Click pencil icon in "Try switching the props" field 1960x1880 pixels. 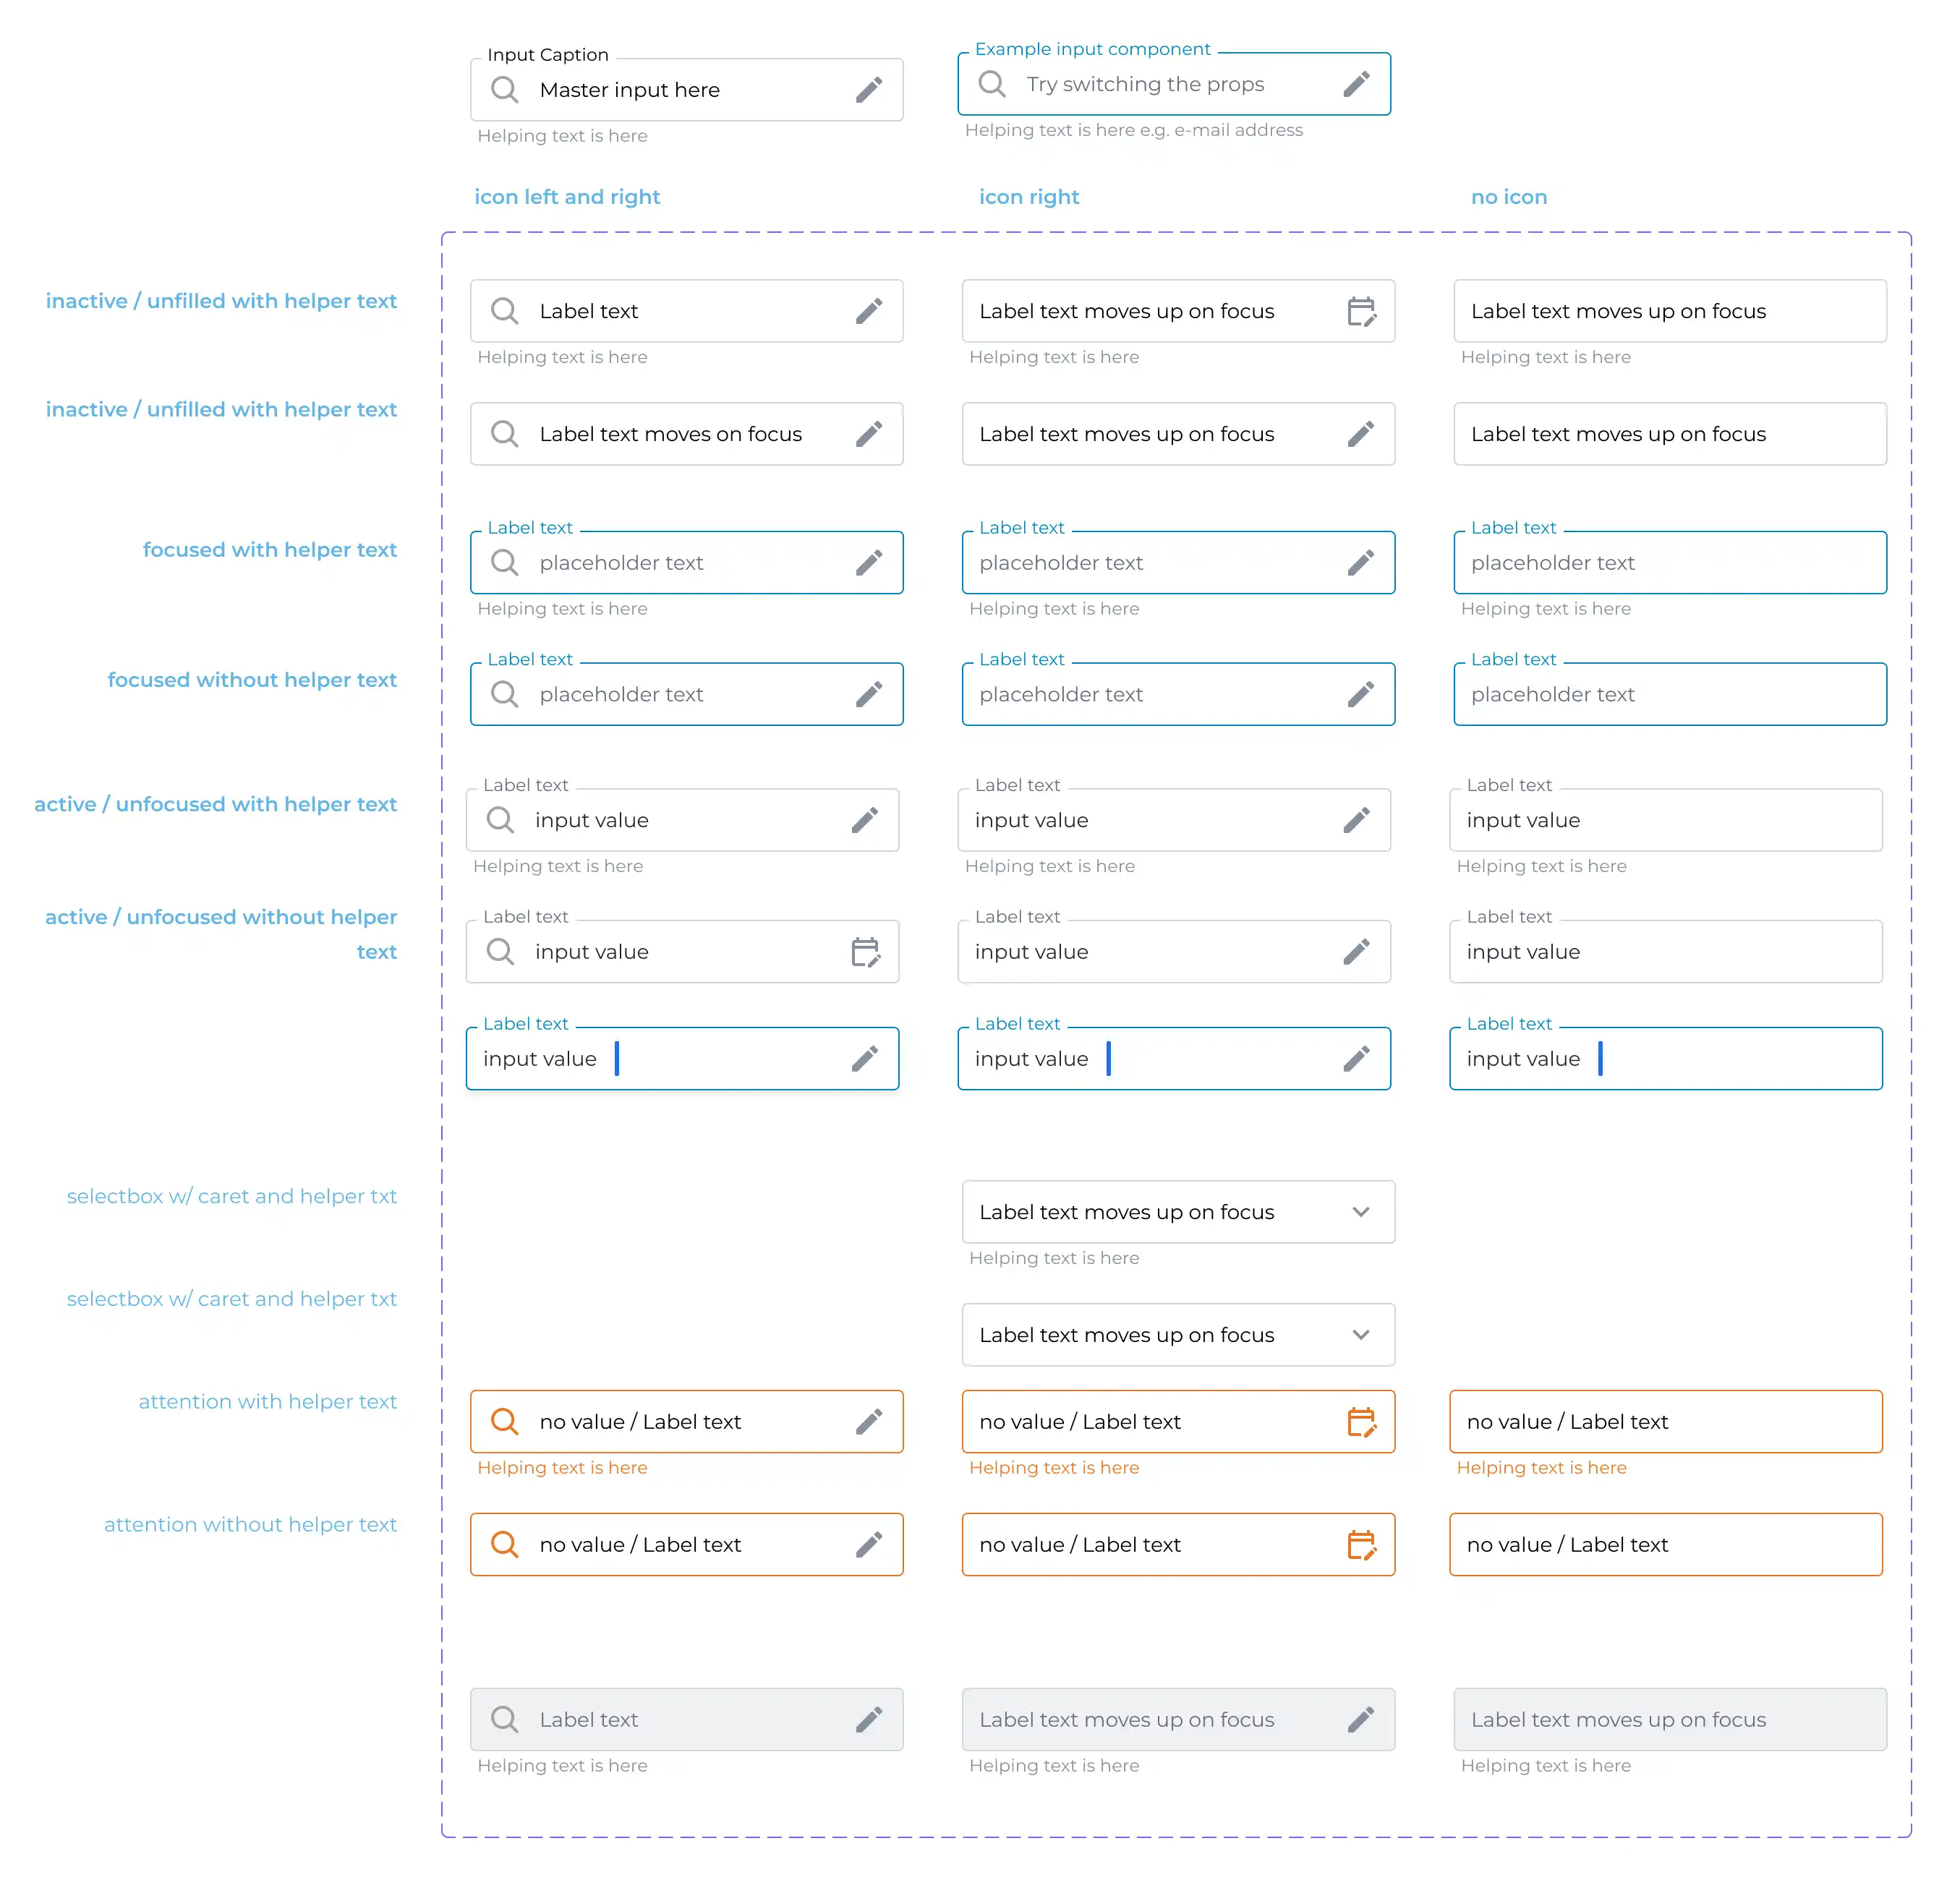click(1356, 84)
